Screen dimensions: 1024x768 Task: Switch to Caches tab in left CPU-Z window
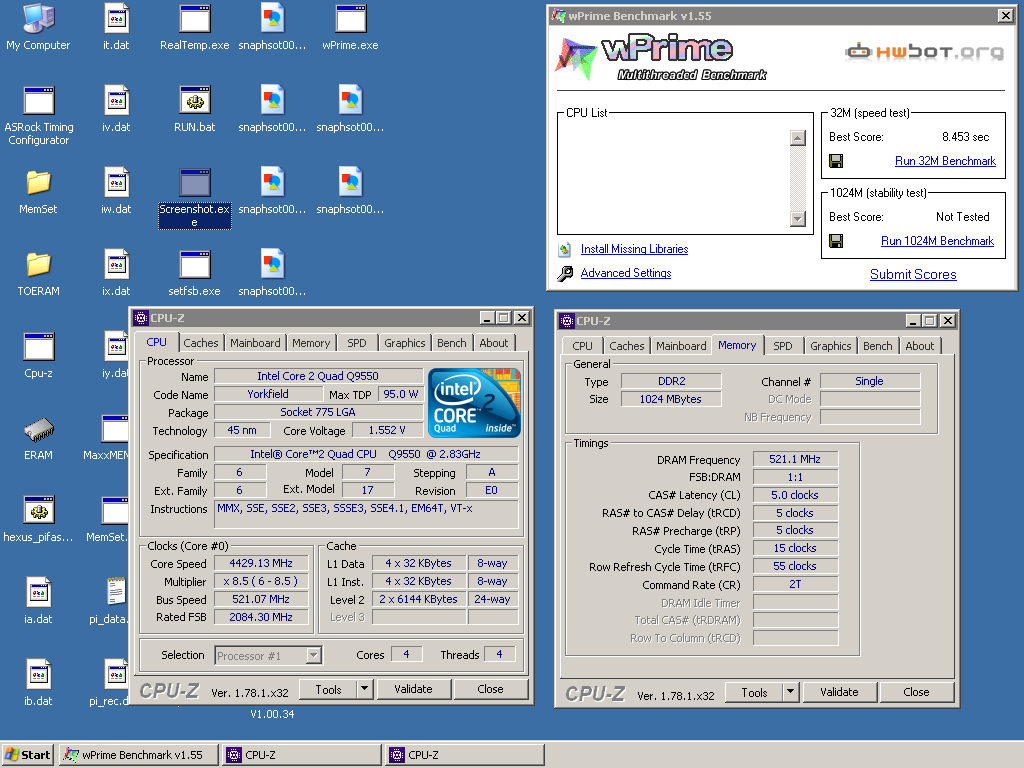(x=200, y=343)
